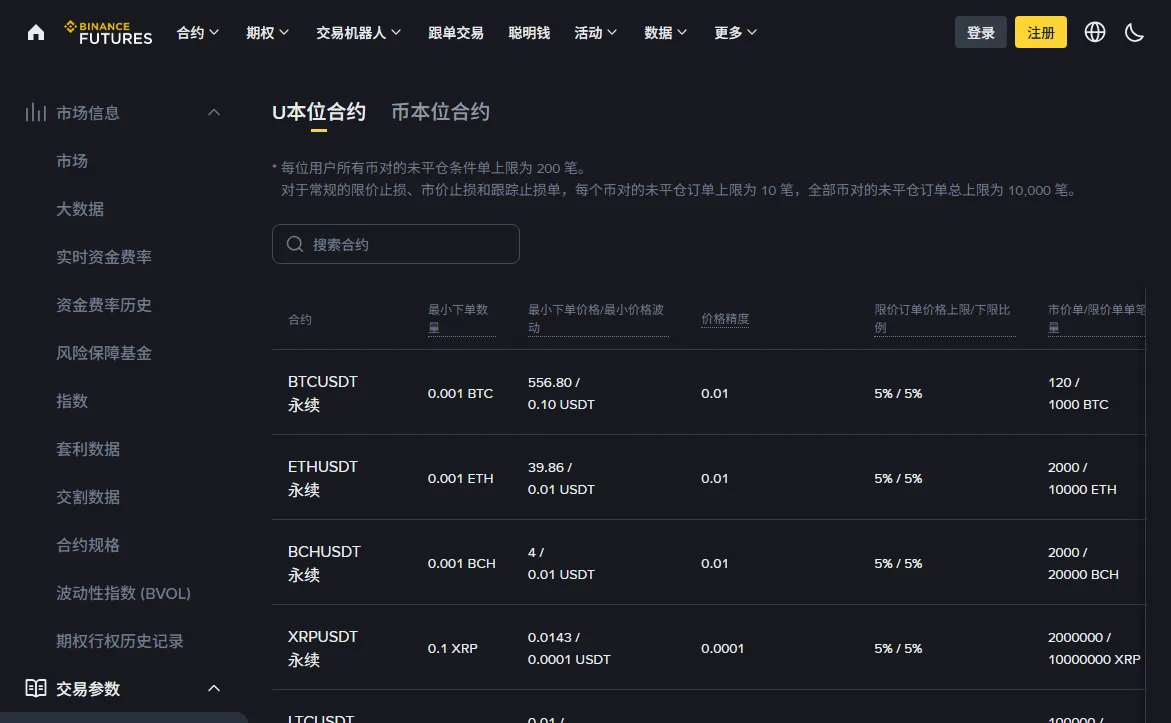This screenshot has height=723, width=1171.
Task: Open 合约规格 in the sidebar
Action: (88, 544)
